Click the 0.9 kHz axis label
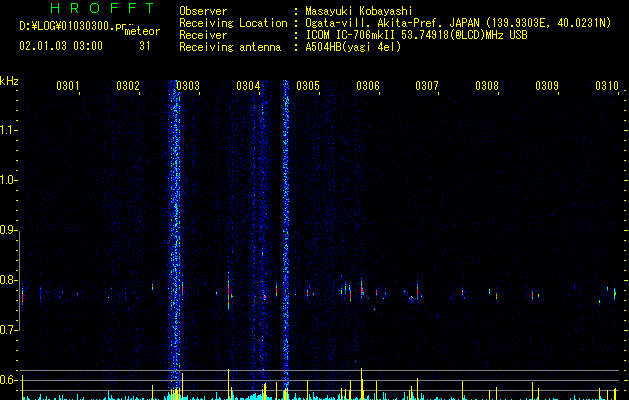This screenshot has width=629, height=400. pos(9,230)
